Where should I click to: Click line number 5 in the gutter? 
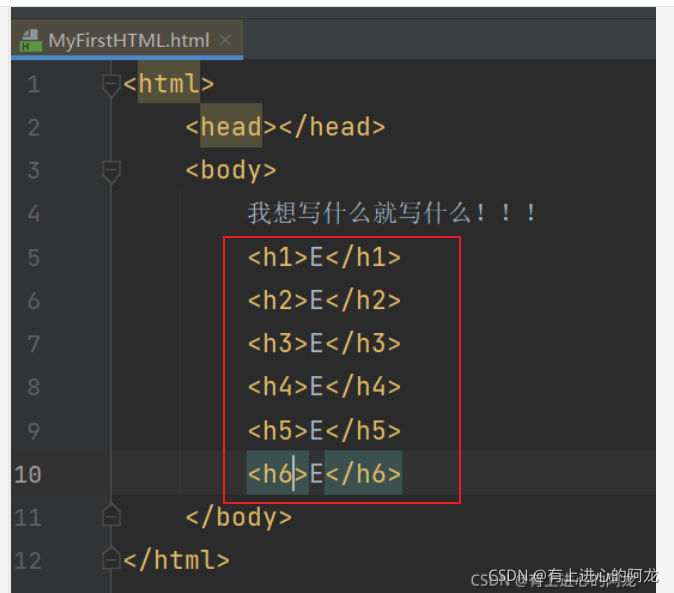[34, 258]
